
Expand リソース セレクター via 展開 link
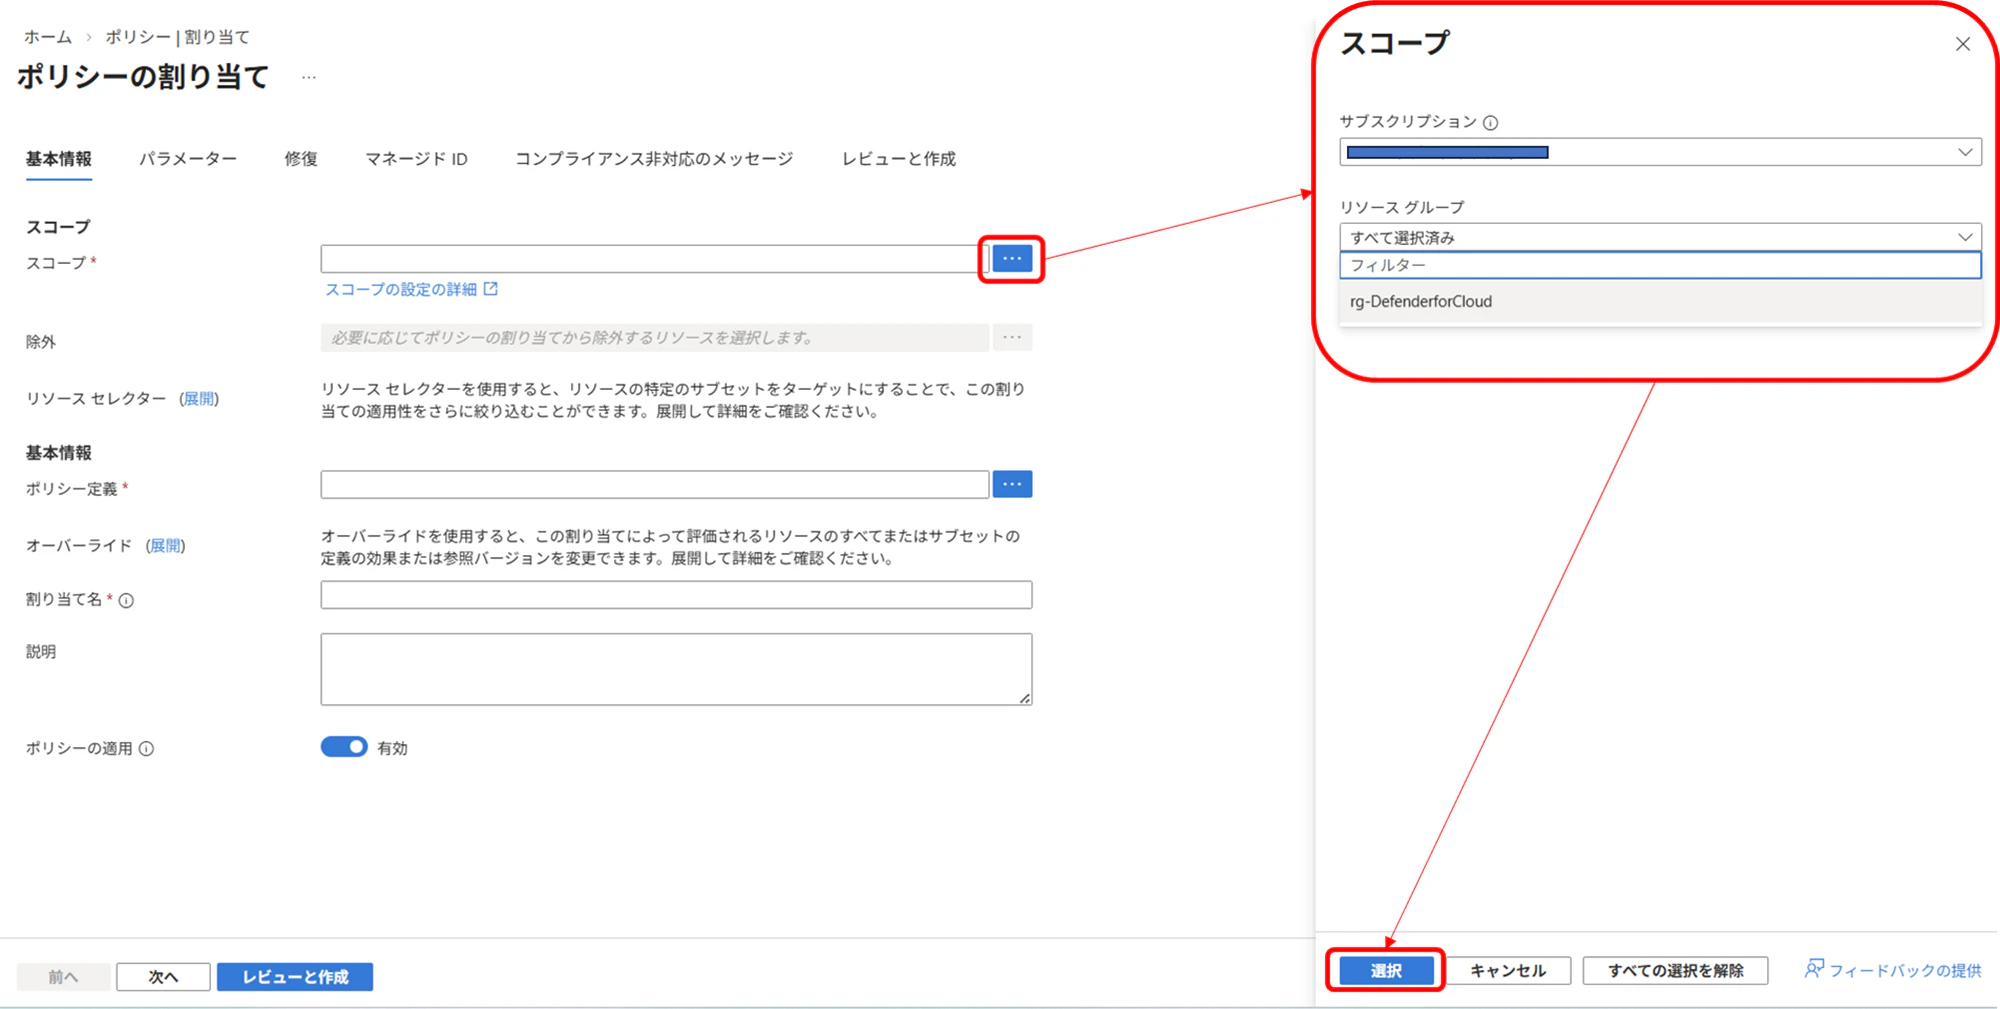click(x=199, y=398)
